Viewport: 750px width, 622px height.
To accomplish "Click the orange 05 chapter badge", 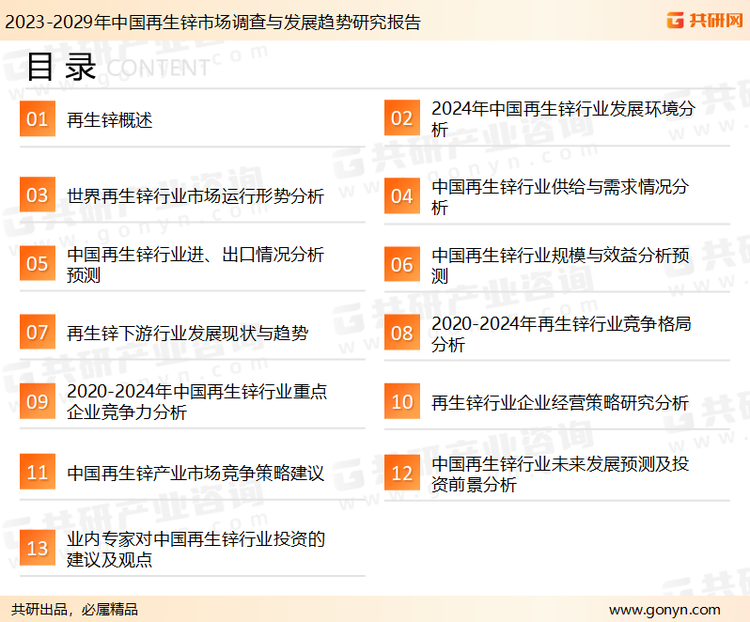I will [37, 263].
